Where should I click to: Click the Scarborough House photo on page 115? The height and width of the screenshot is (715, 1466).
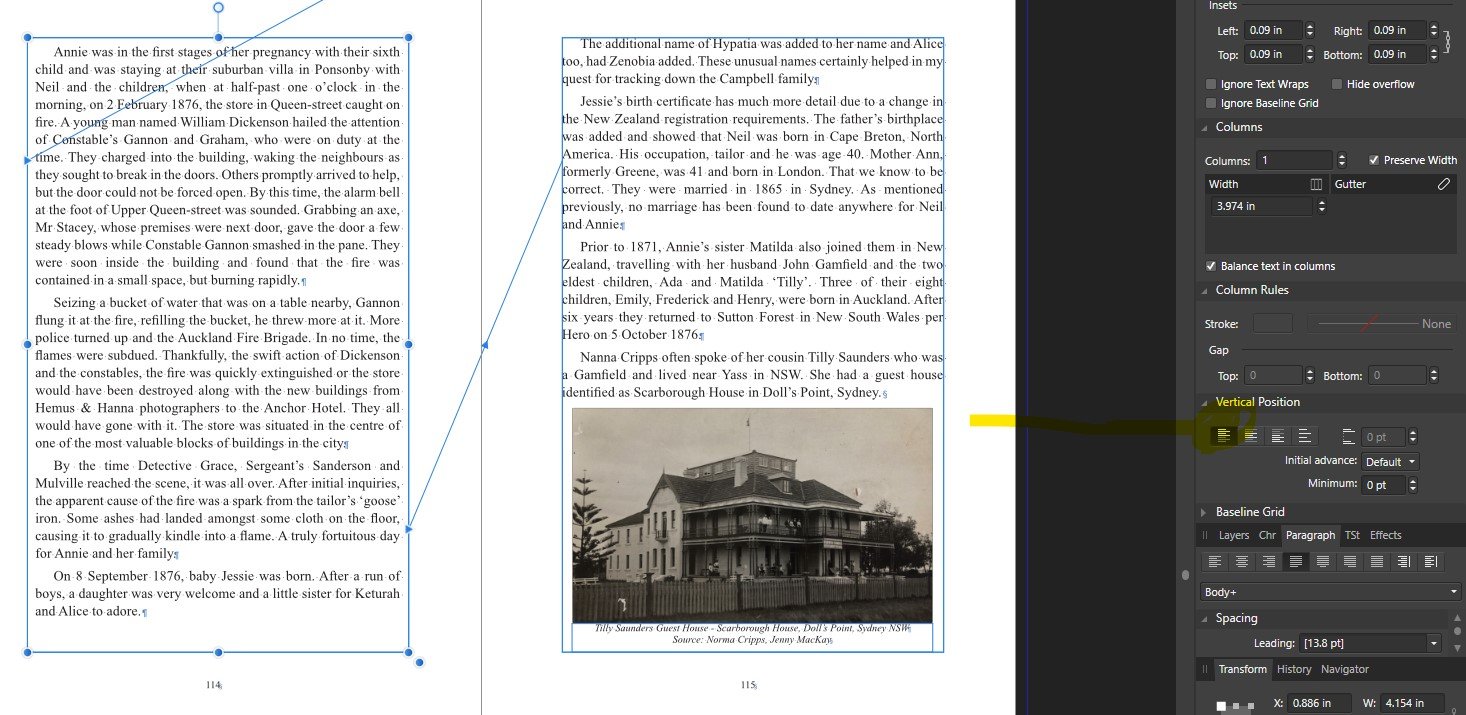pyautogui.click(x=752, y=515)
